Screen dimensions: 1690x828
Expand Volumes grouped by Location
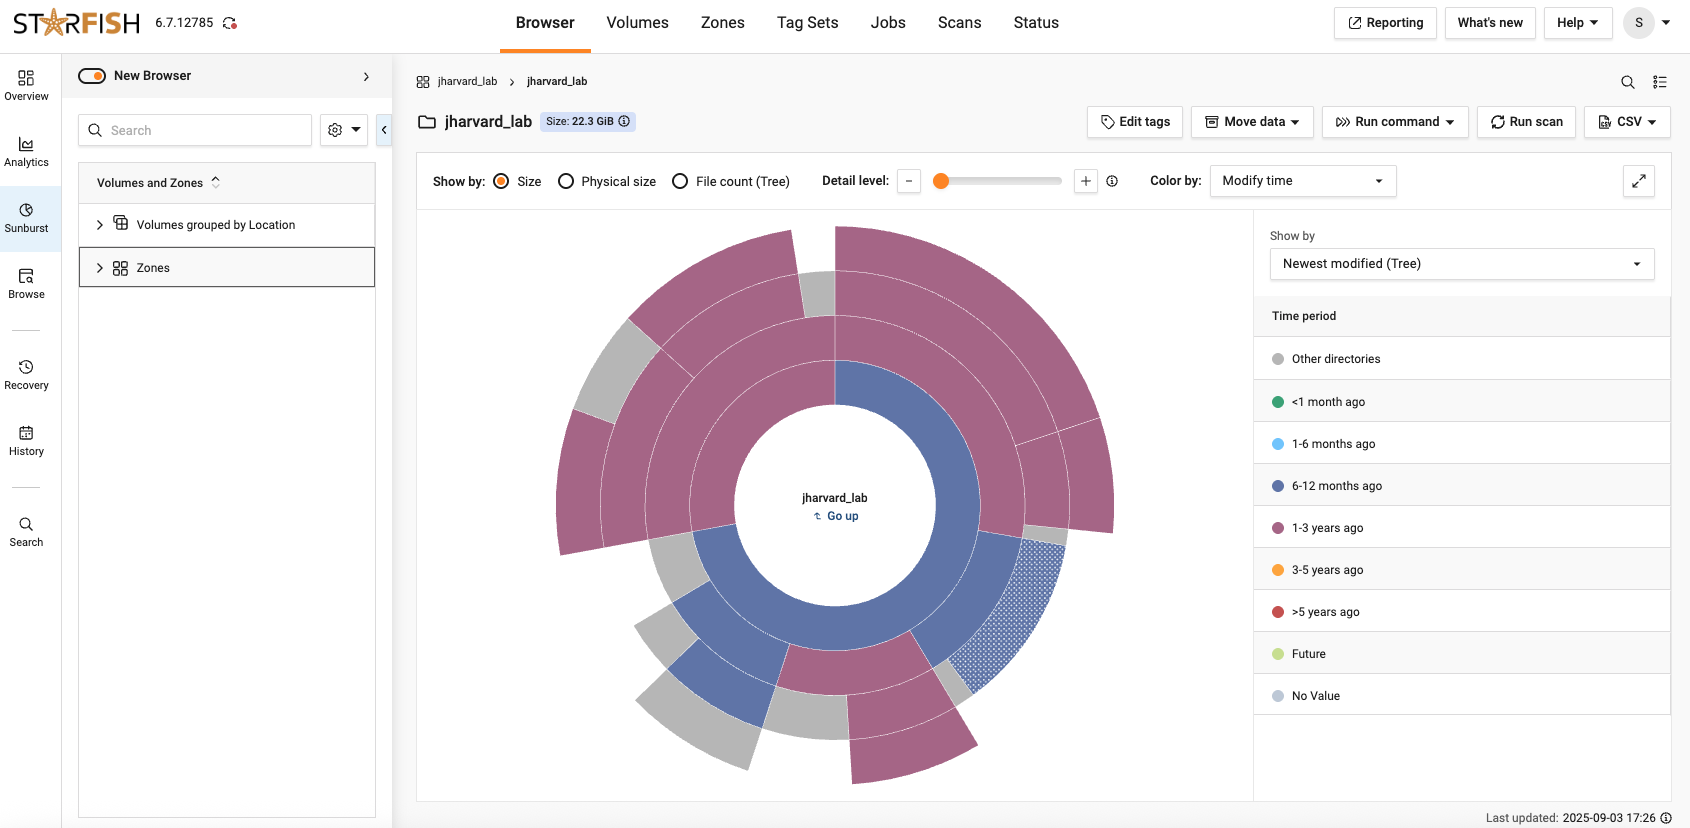point(99,225)
